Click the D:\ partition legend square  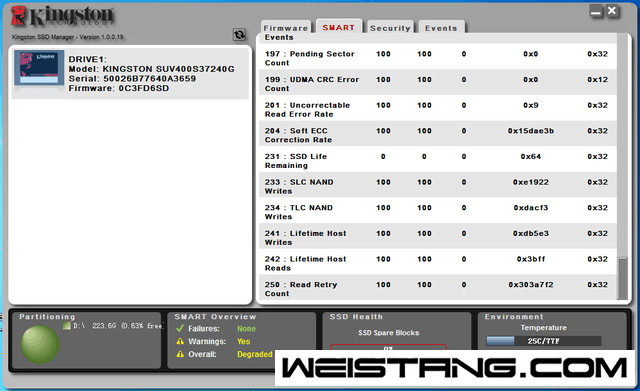click(67, 326)
